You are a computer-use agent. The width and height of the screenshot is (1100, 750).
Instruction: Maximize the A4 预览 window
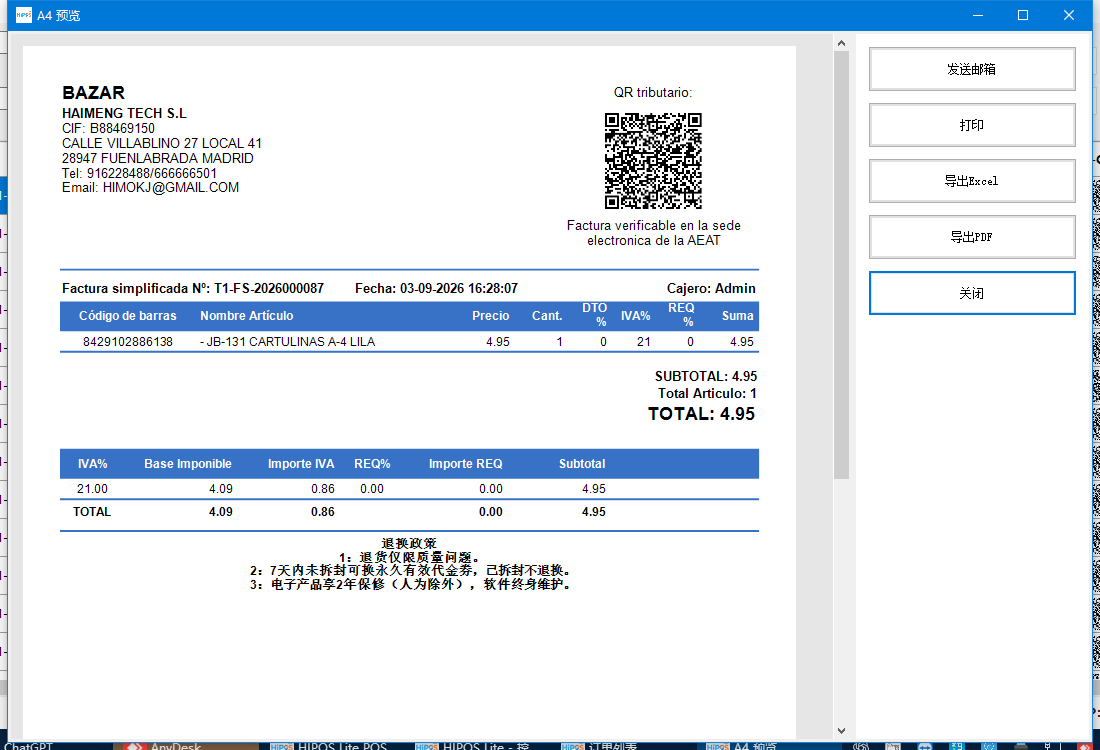(1023, 15)
